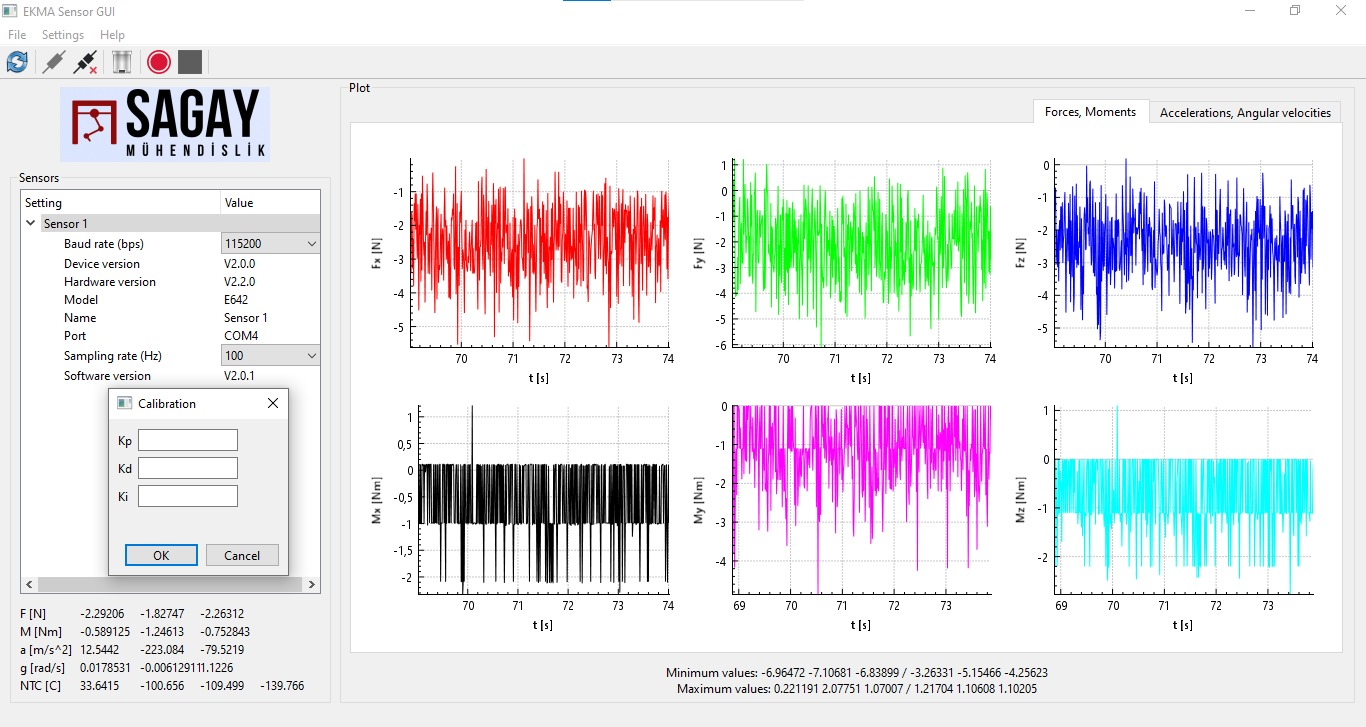Click the Sagay Mühendislik logo
The image size is (1366, 727).
[165, 124]
